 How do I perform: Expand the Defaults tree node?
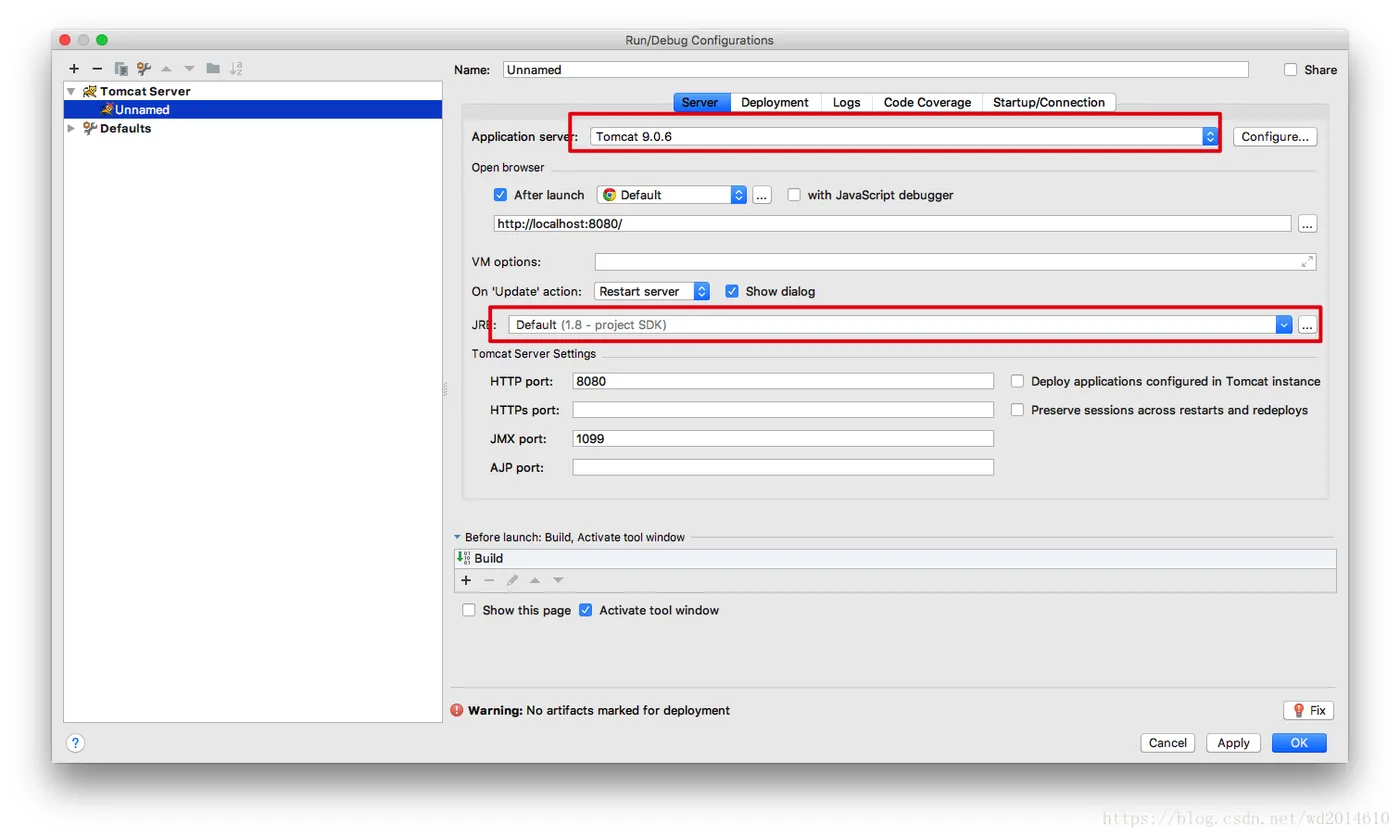point(71,128)
